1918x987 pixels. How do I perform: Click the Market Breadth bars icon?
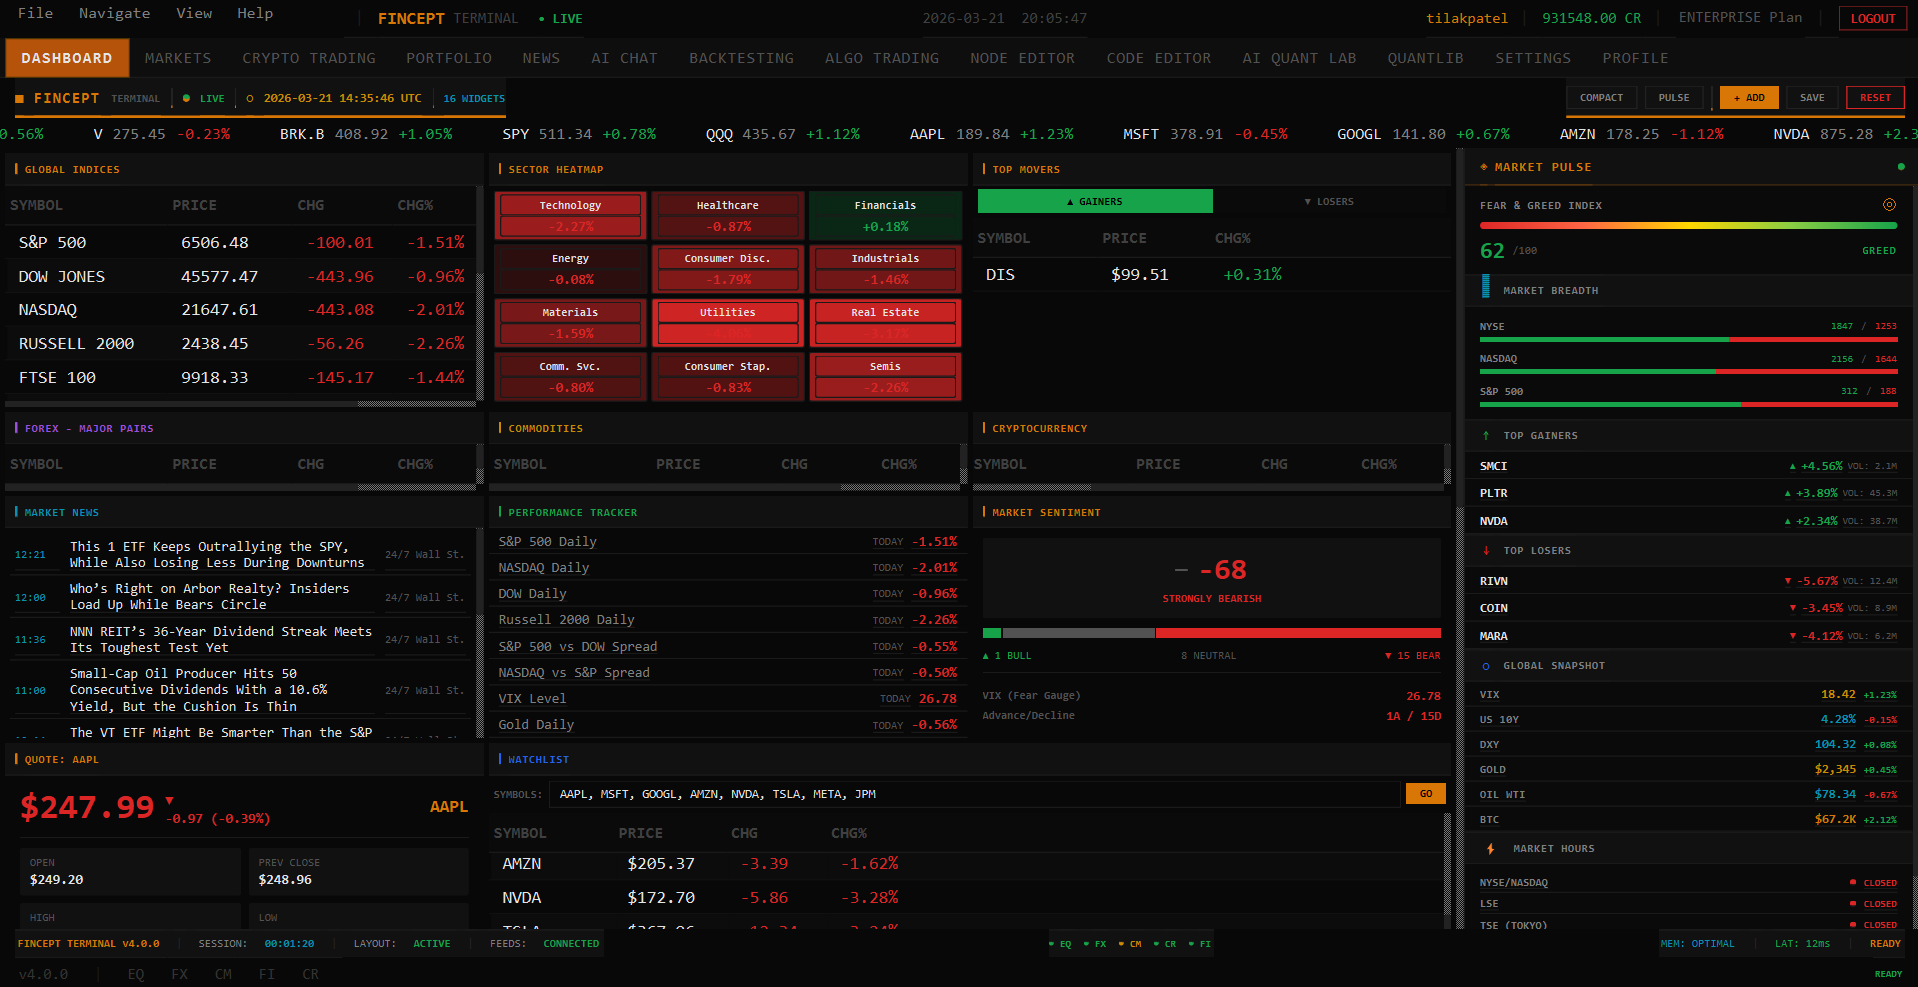(1484, 290)
